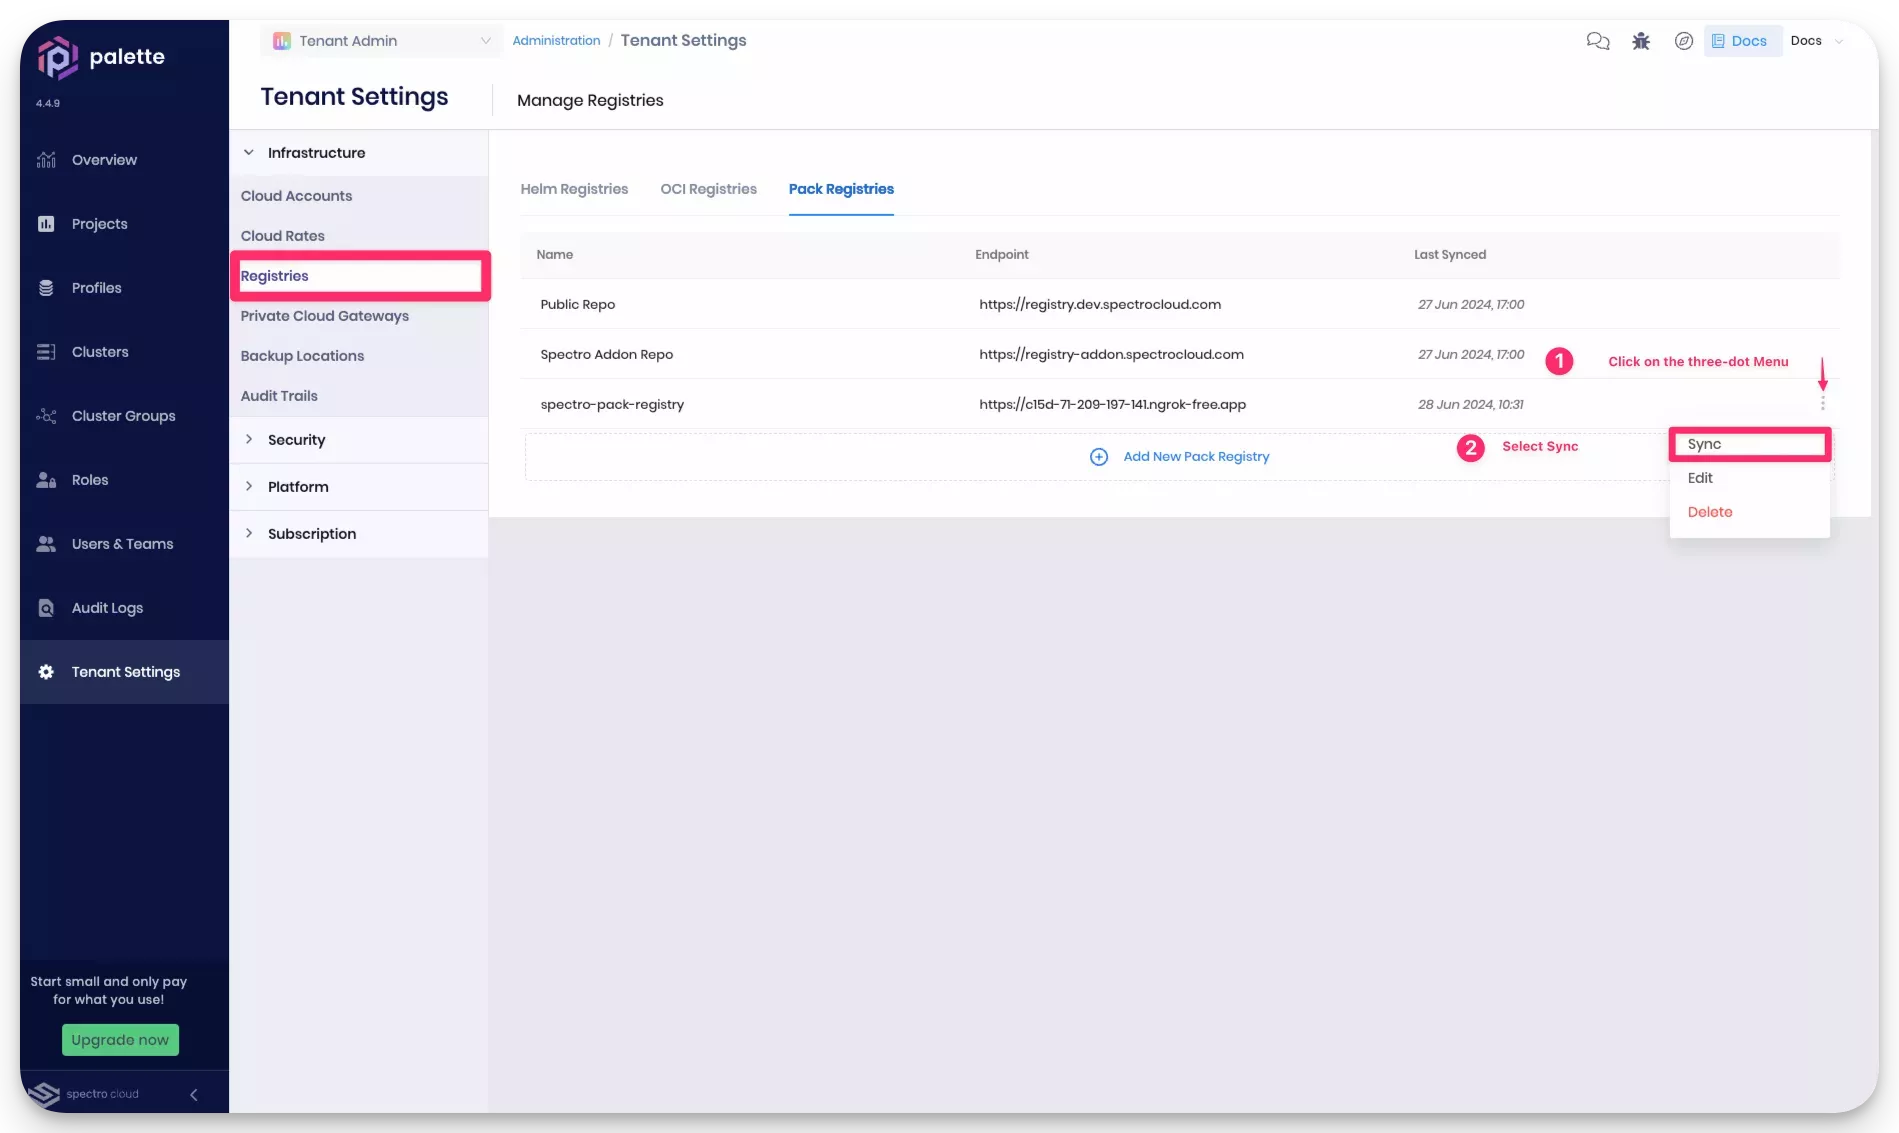
Task: Open the Overview dashboard from sidebar
Action: (104, 159)
